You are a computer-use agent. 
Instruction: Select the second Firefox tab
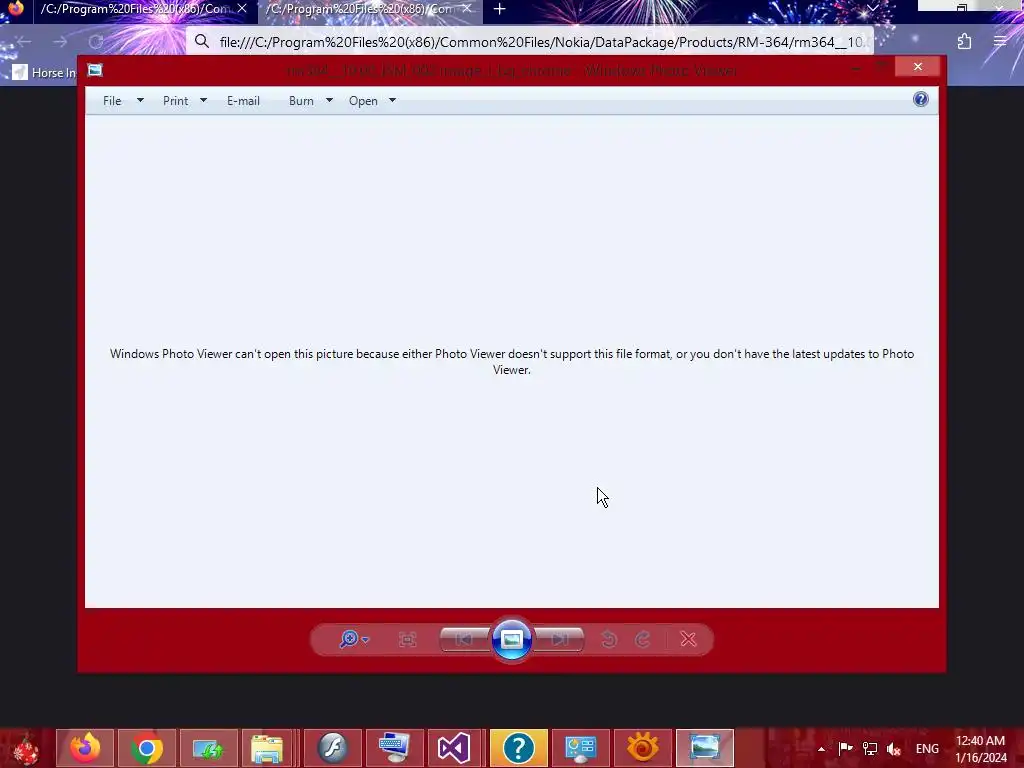click(x=359, y=9)
